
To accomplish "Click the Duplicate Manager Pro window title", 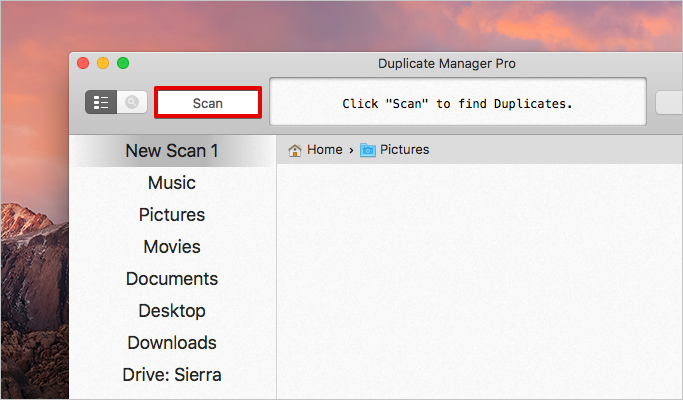I will click(x=446, y=64).
